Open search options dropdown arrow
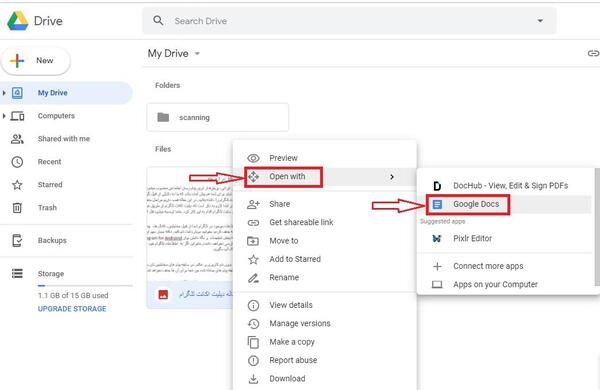Viewport: 600px width, 390px height. (540, 21)
